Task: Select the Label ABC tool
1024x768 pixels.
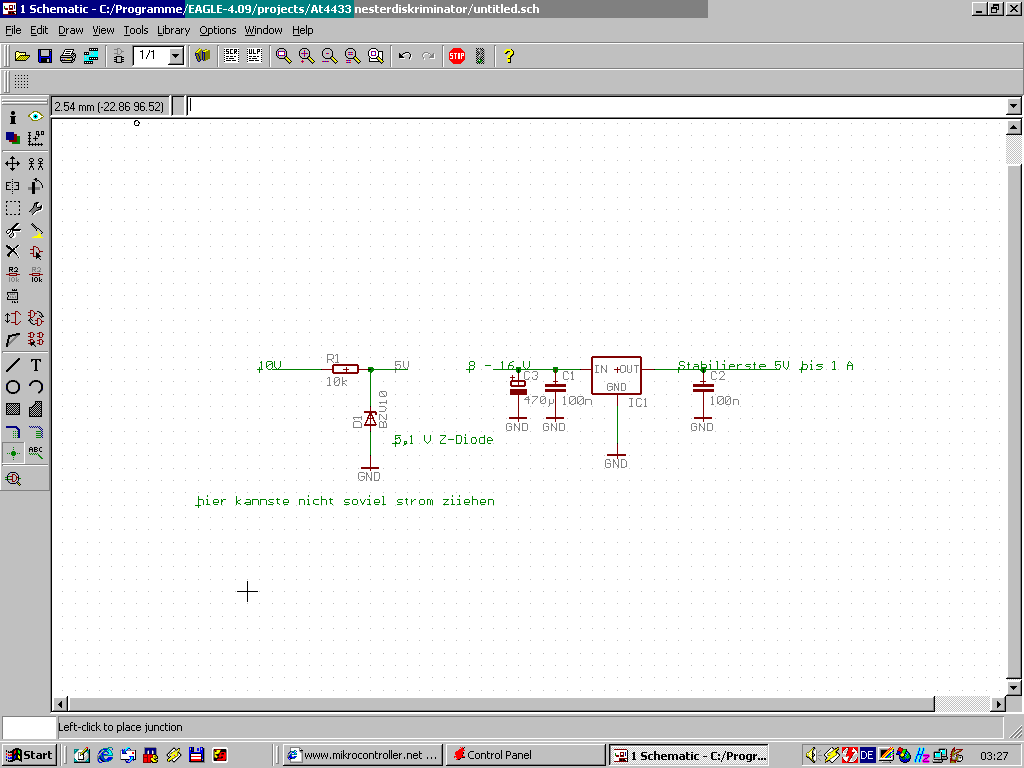Action: click(36, 453)
